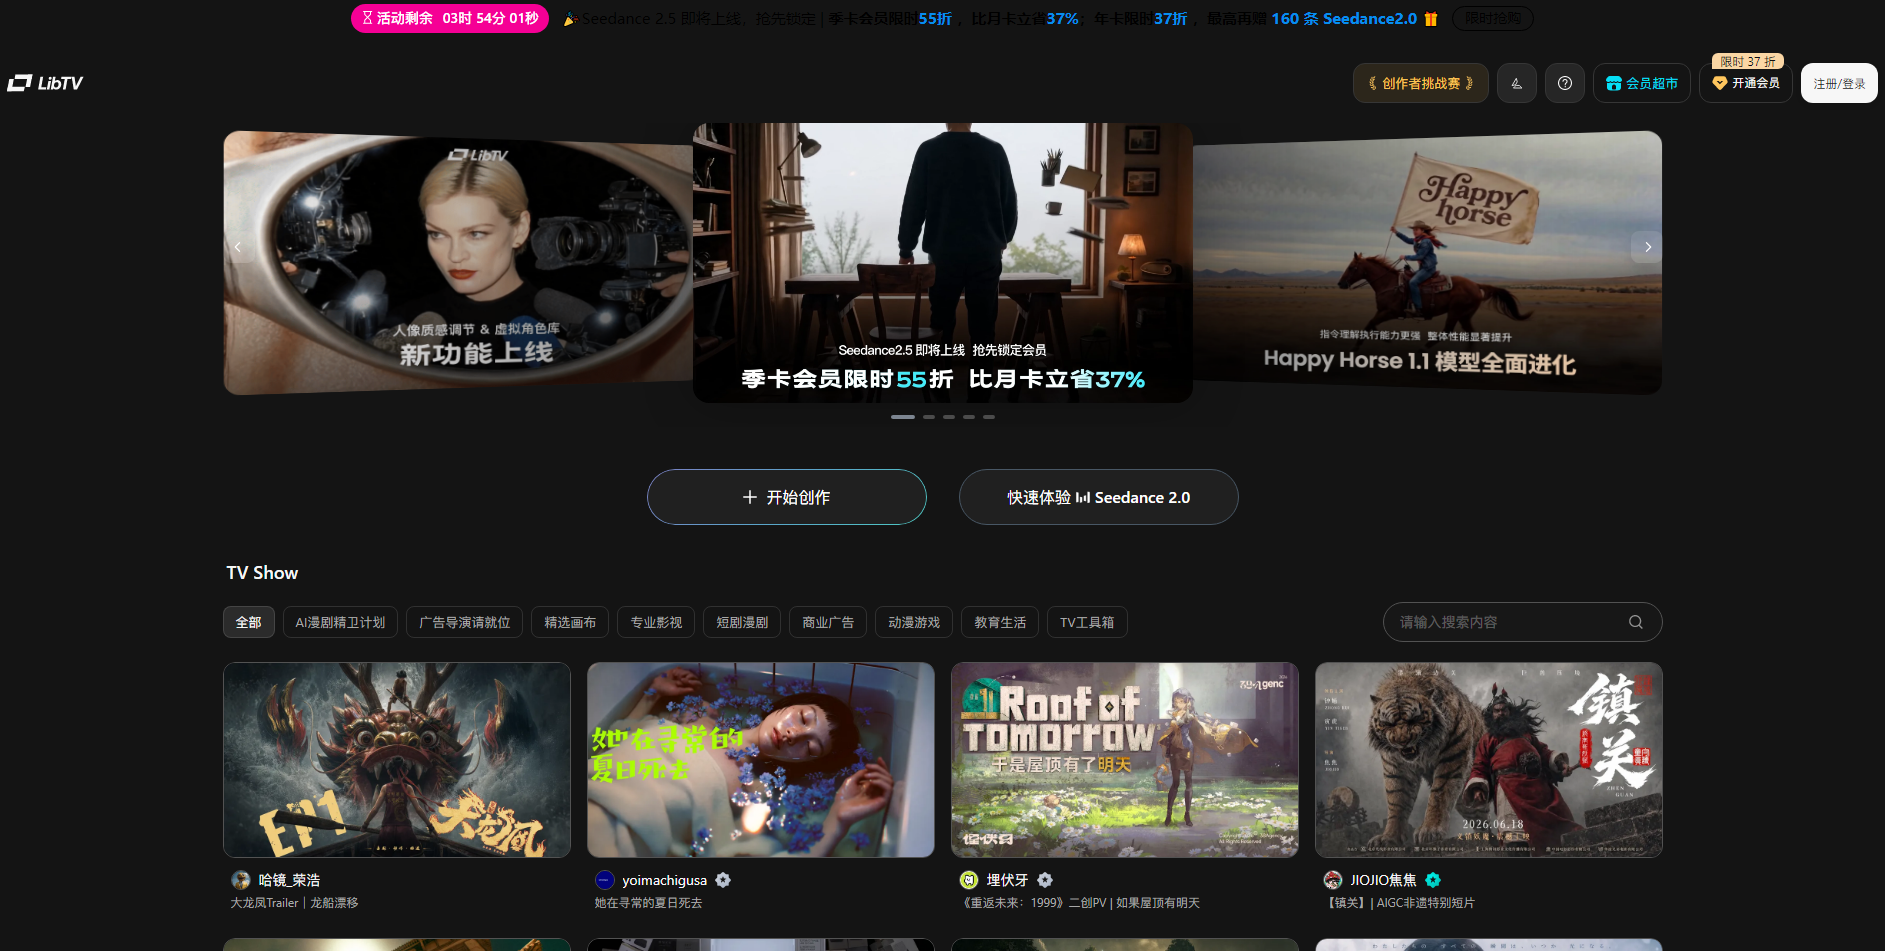Click title 《重返未来：1999》二创PV
The image size is (1885, 951).
[x=1080, y=903]
